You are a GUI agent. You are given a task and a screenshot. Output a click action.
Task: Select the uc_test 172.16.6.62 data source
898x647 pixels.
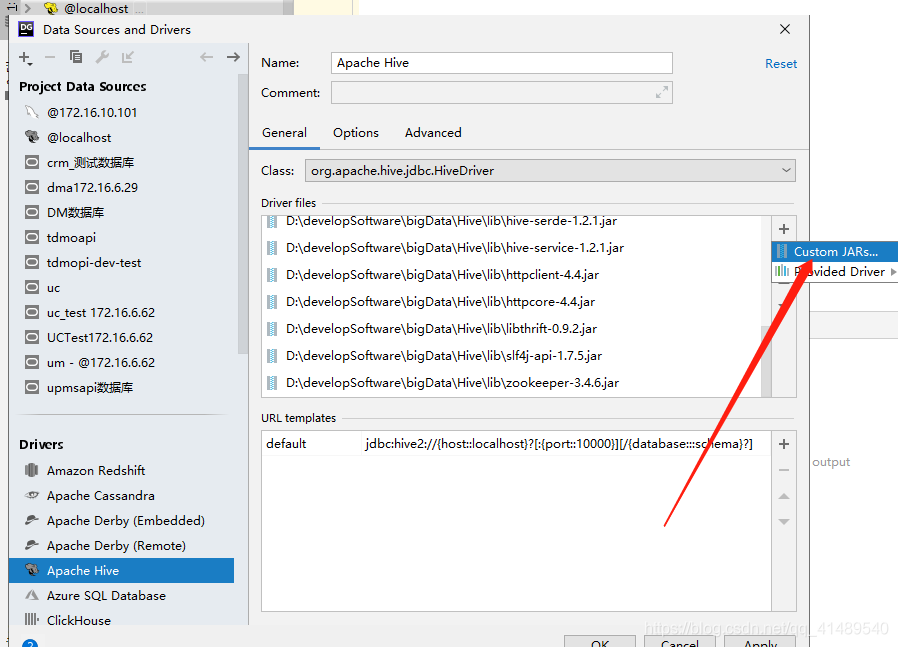tap(101, 313)
